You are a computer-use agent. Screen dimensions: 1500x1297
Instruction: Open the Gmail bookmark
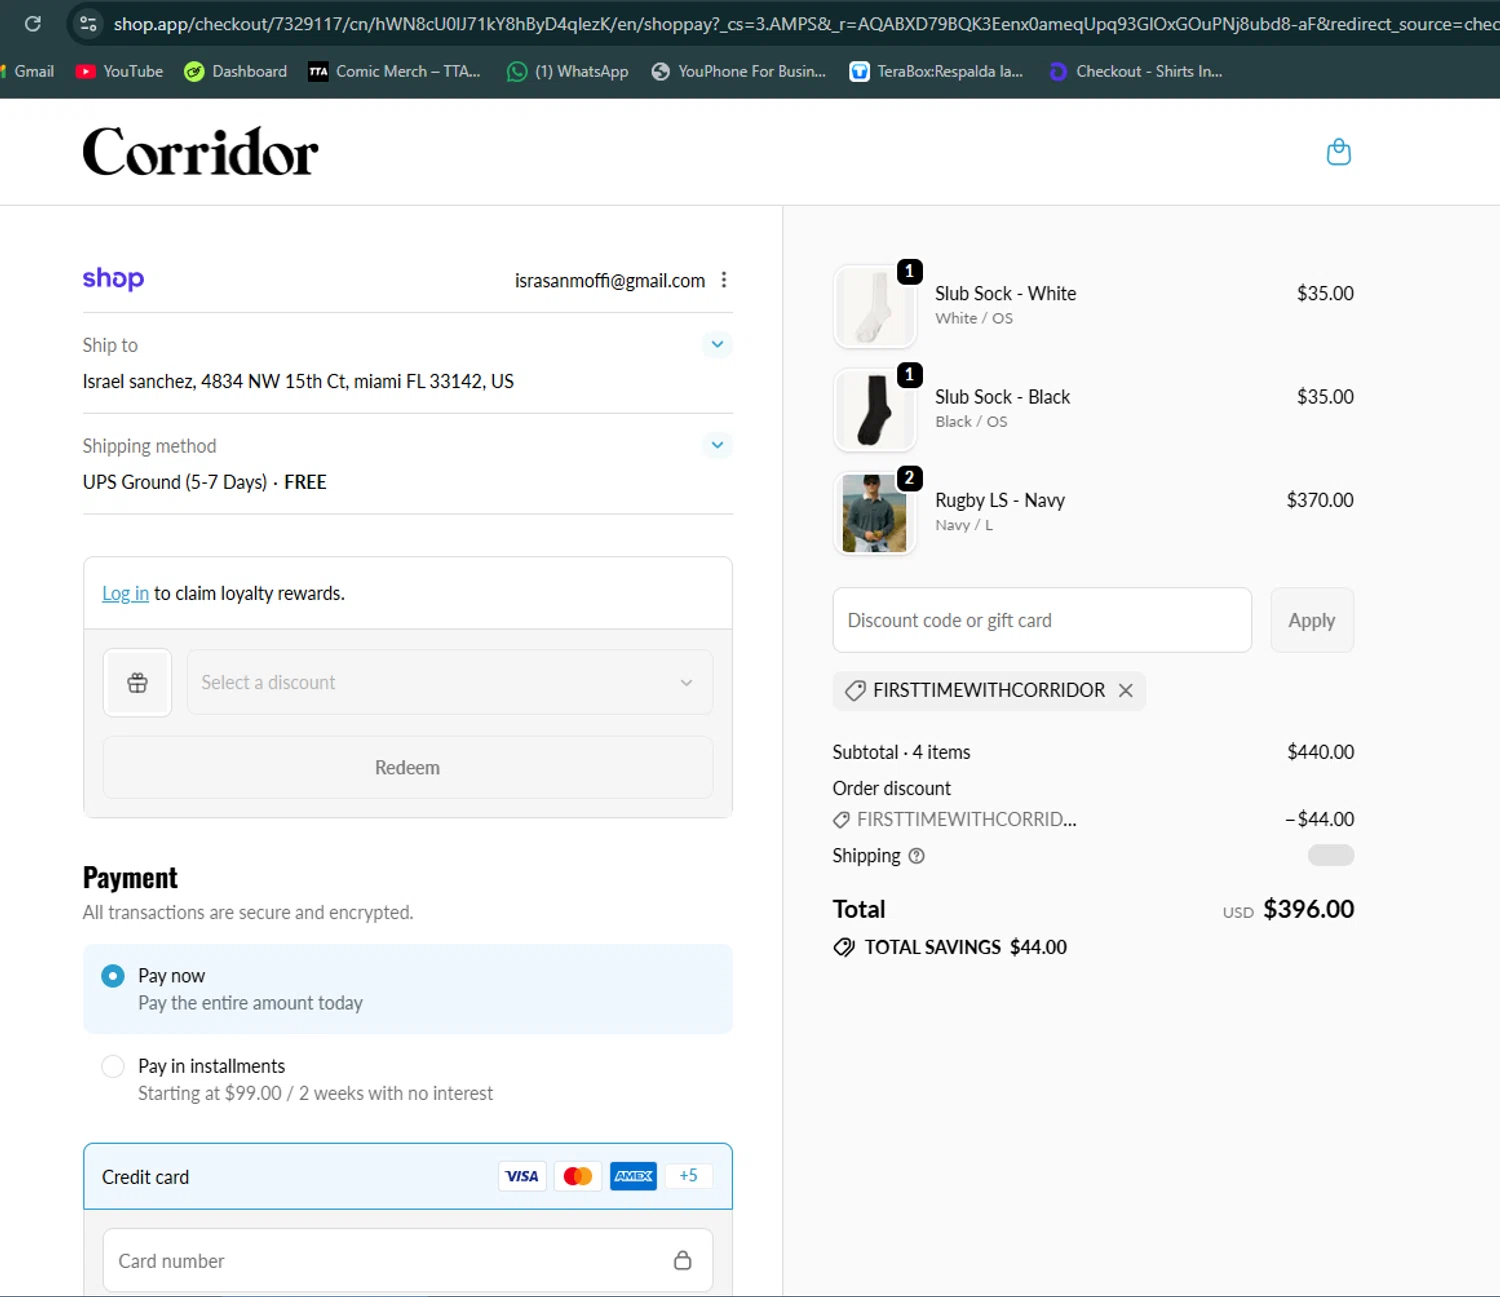27,71
